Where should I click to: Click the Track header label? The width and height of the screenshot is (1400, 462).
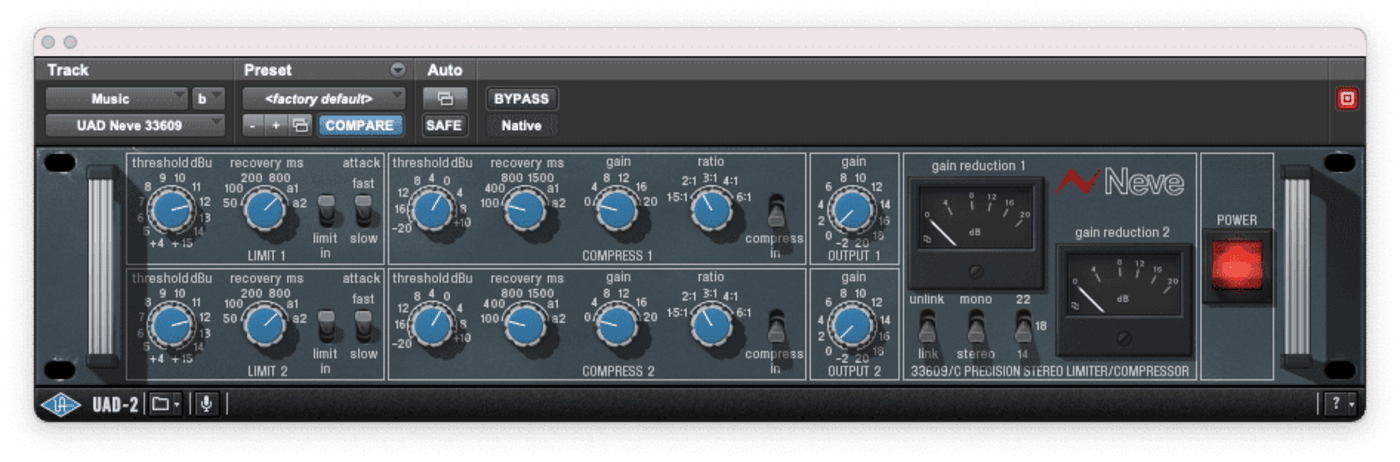click(x=67, y=70)
